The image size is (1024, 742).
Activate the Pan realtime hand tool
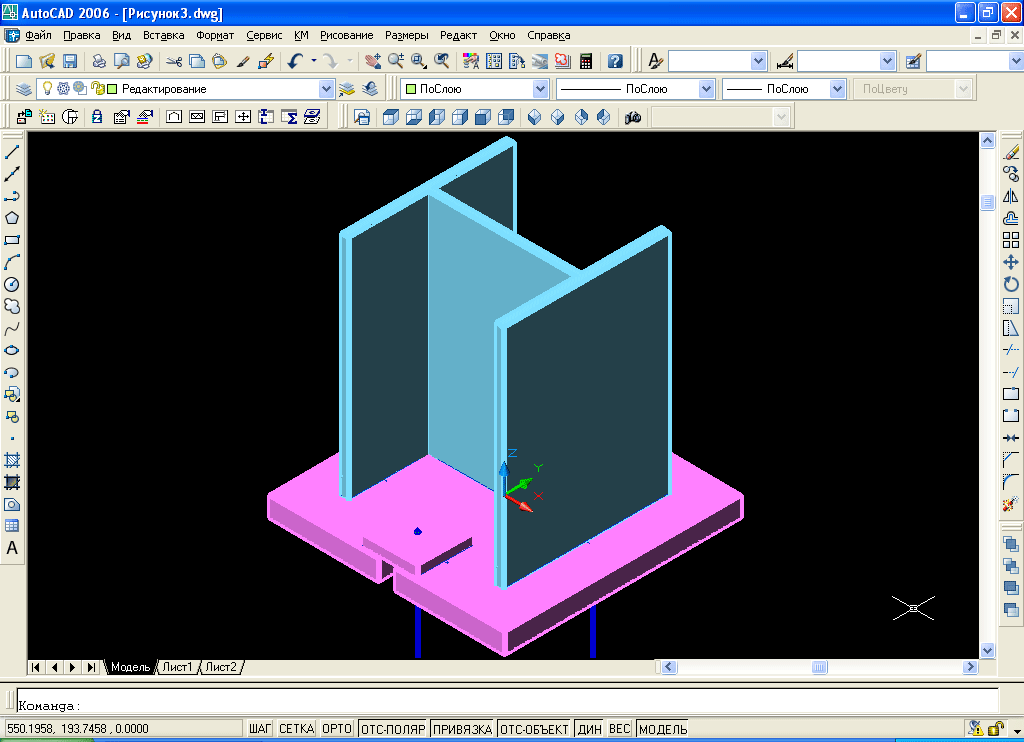click(x=374, y=61)
